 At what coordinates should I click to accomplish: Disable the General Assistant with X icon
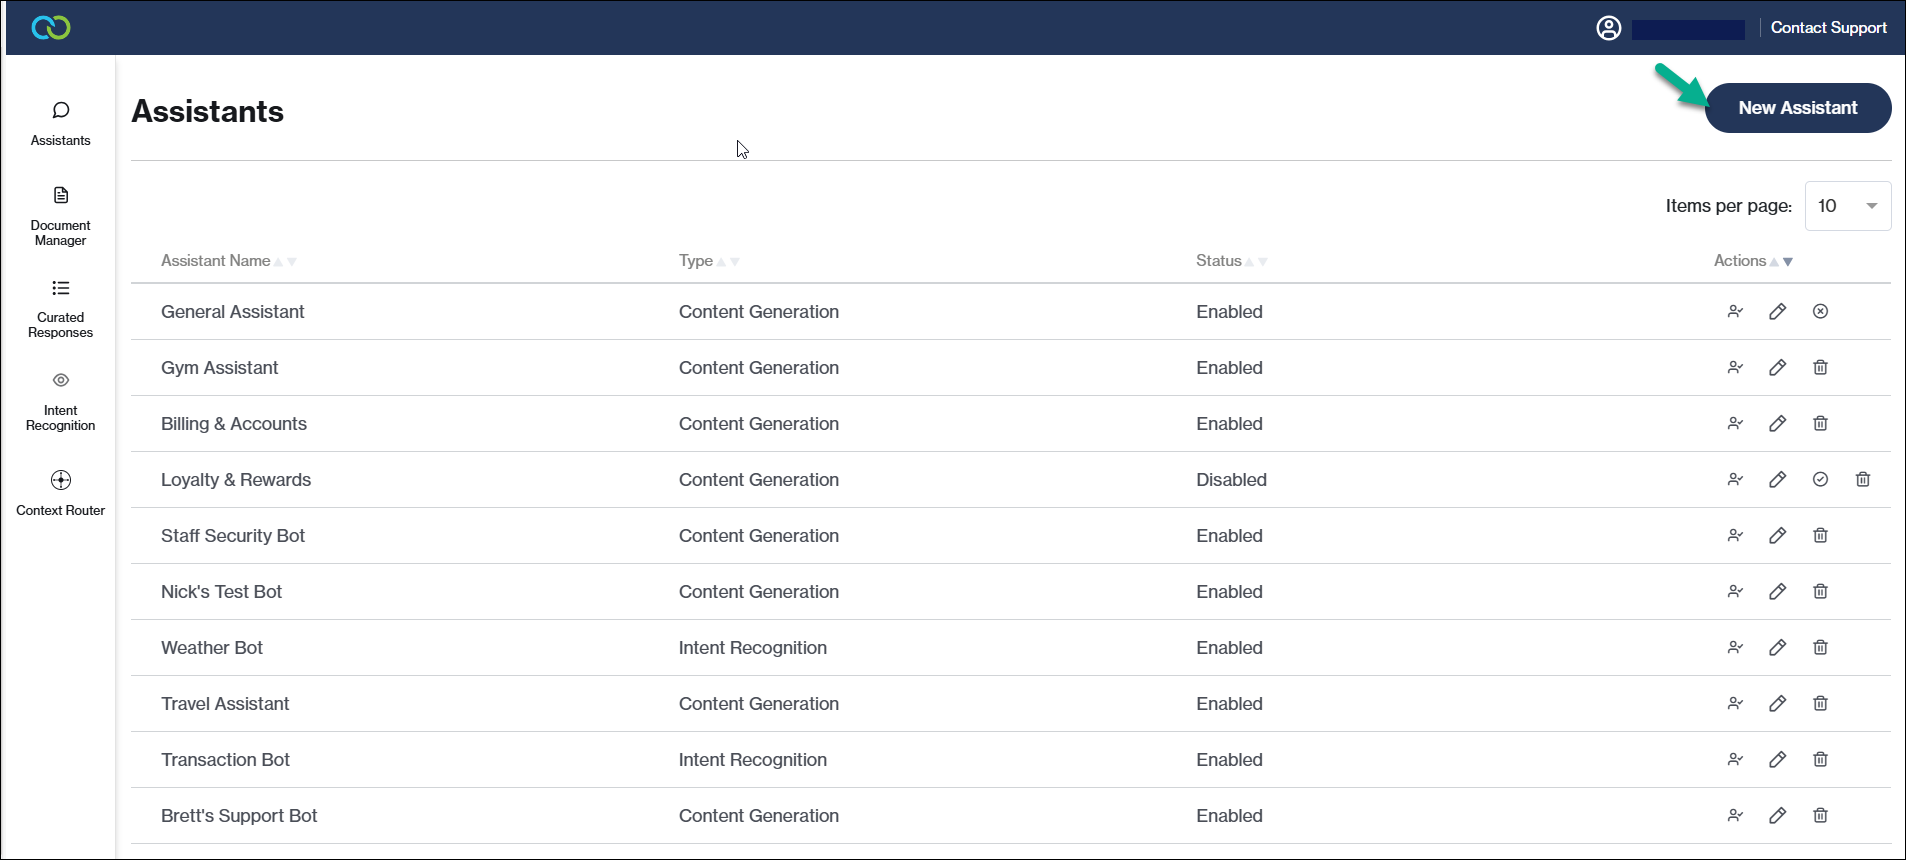tap(1820, 312)
